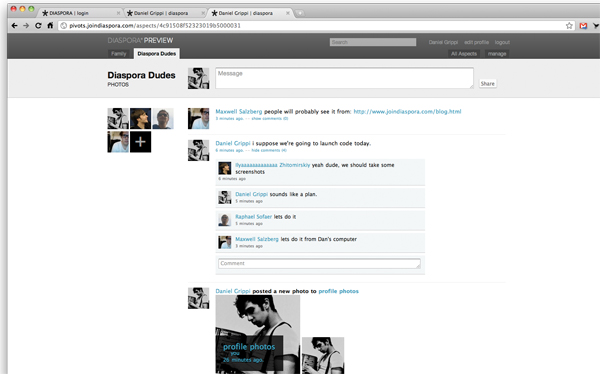
Task: Show comments on Maxwell Salzberg's post
Action: [x=270, y=119]
